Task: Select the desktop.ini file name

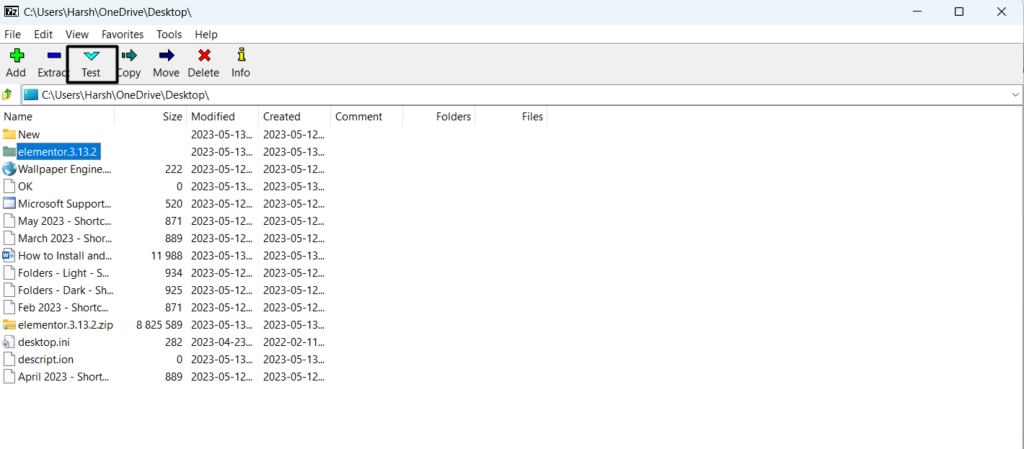Action: (44, 342)
